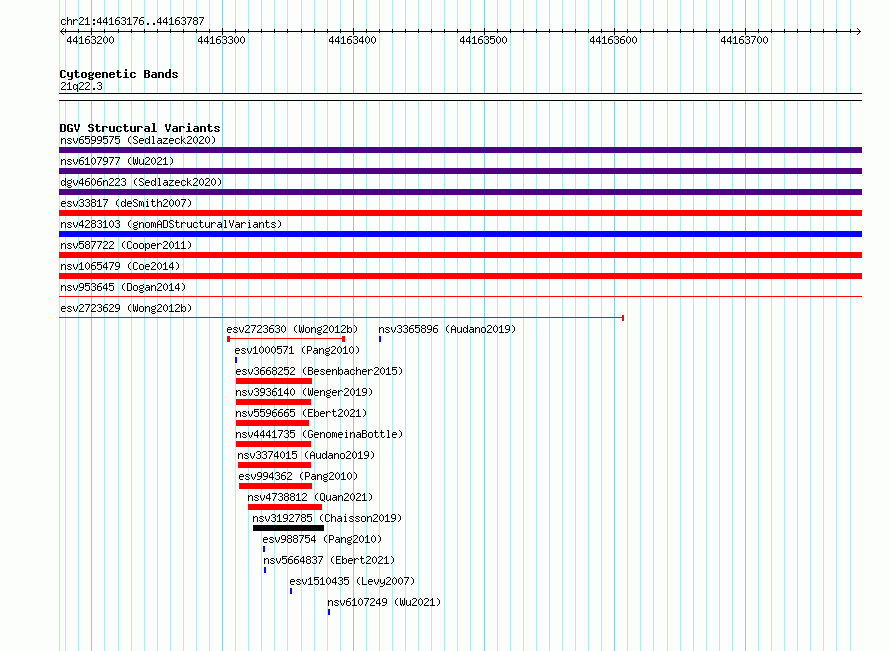890x651 pixels.
Task: Click the esv1000571 (Pang2010) blue tick
Action: 236,360
